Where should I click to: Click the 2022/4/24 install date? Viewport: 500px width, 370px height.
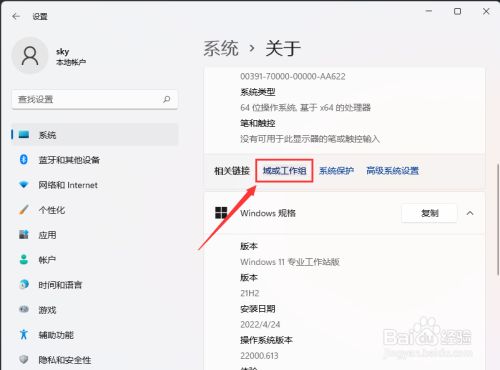coord(260,324)
